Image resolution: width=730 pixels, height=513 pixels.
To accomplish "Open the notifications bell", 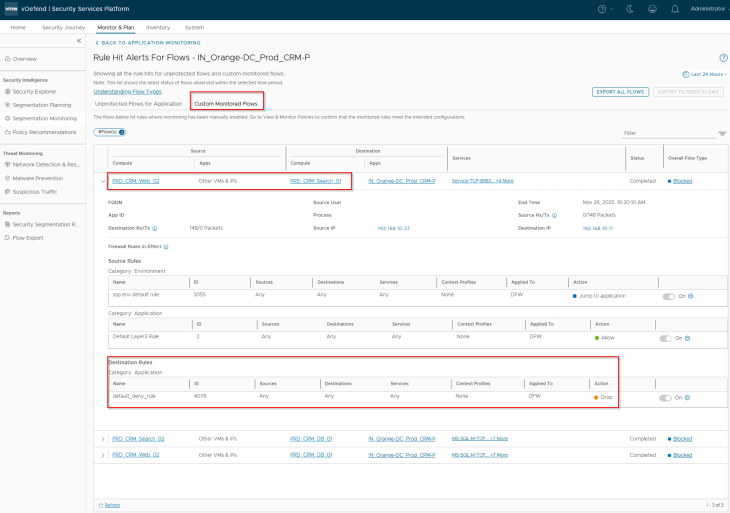I will coord(675,8).
